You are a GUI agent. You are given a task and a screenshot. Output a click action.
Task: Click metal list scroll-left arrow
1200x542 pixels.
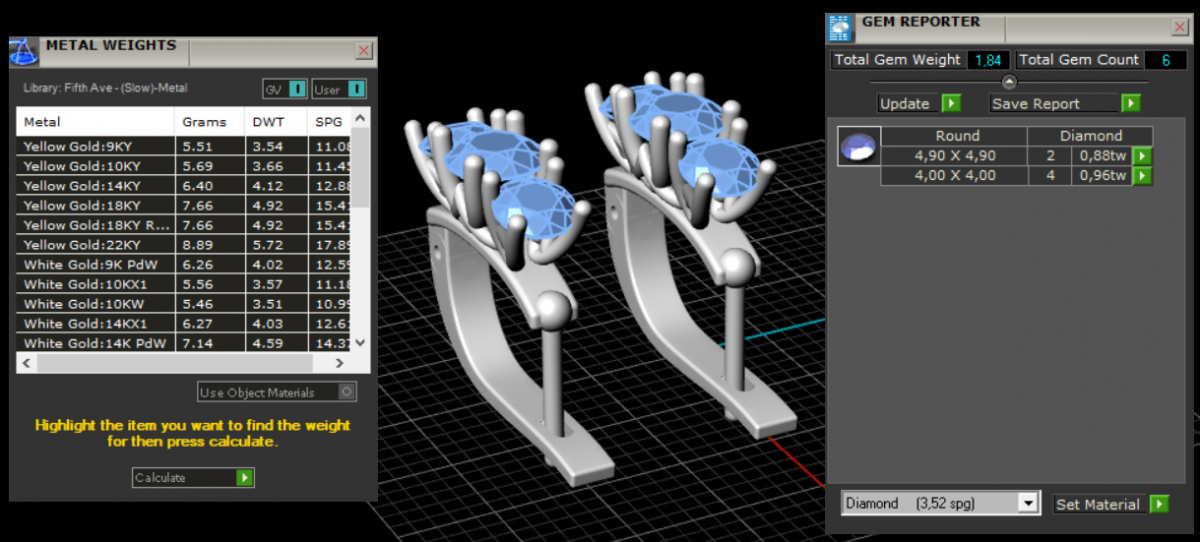pyautogui.click(x=26, y=363)
